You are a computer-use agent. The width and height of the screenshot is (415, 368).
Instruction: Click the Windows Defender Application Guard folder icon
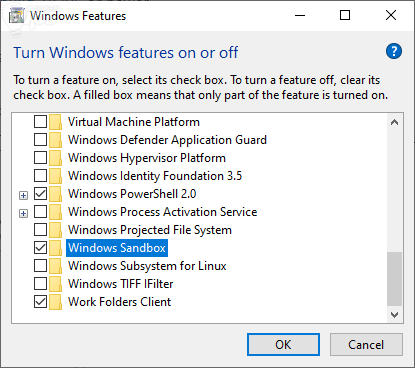pos(55,140)
